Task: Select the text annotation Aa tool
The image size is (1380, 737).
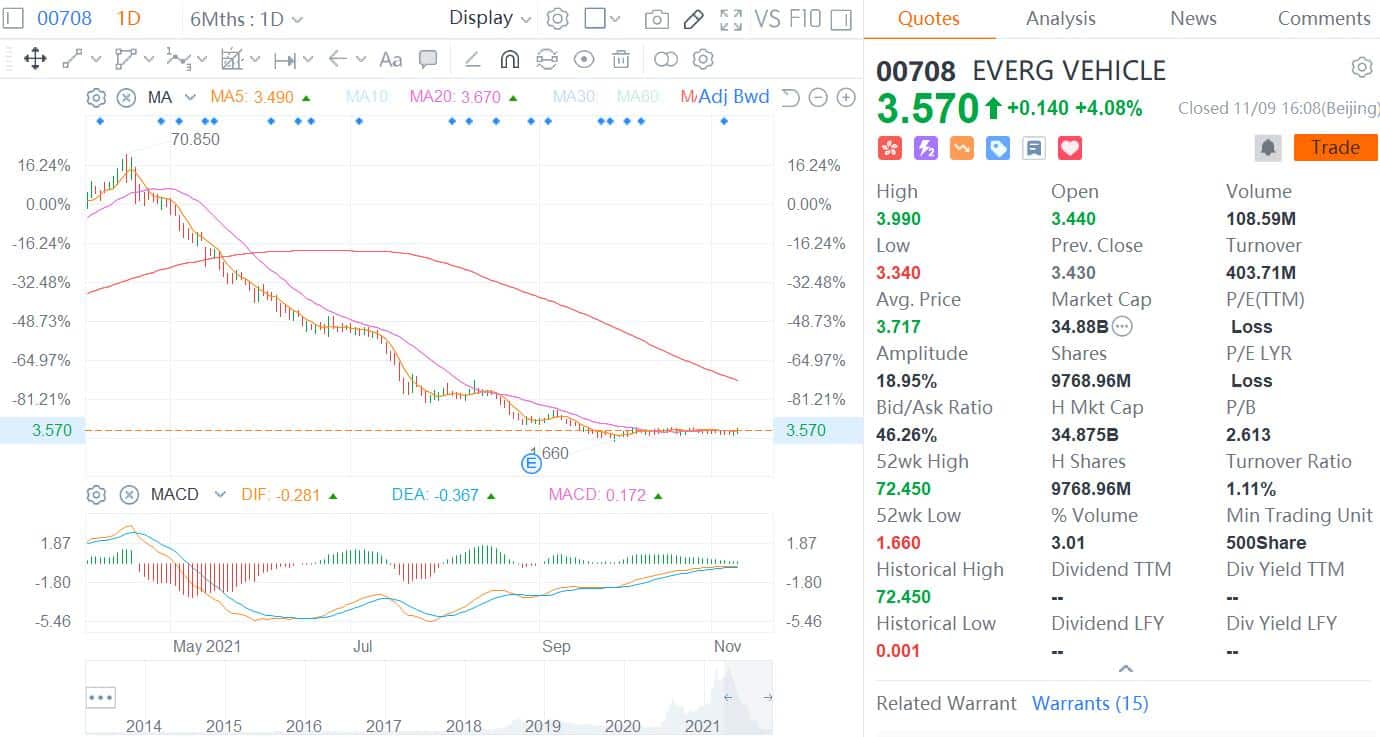Action: tap(390, 59)
